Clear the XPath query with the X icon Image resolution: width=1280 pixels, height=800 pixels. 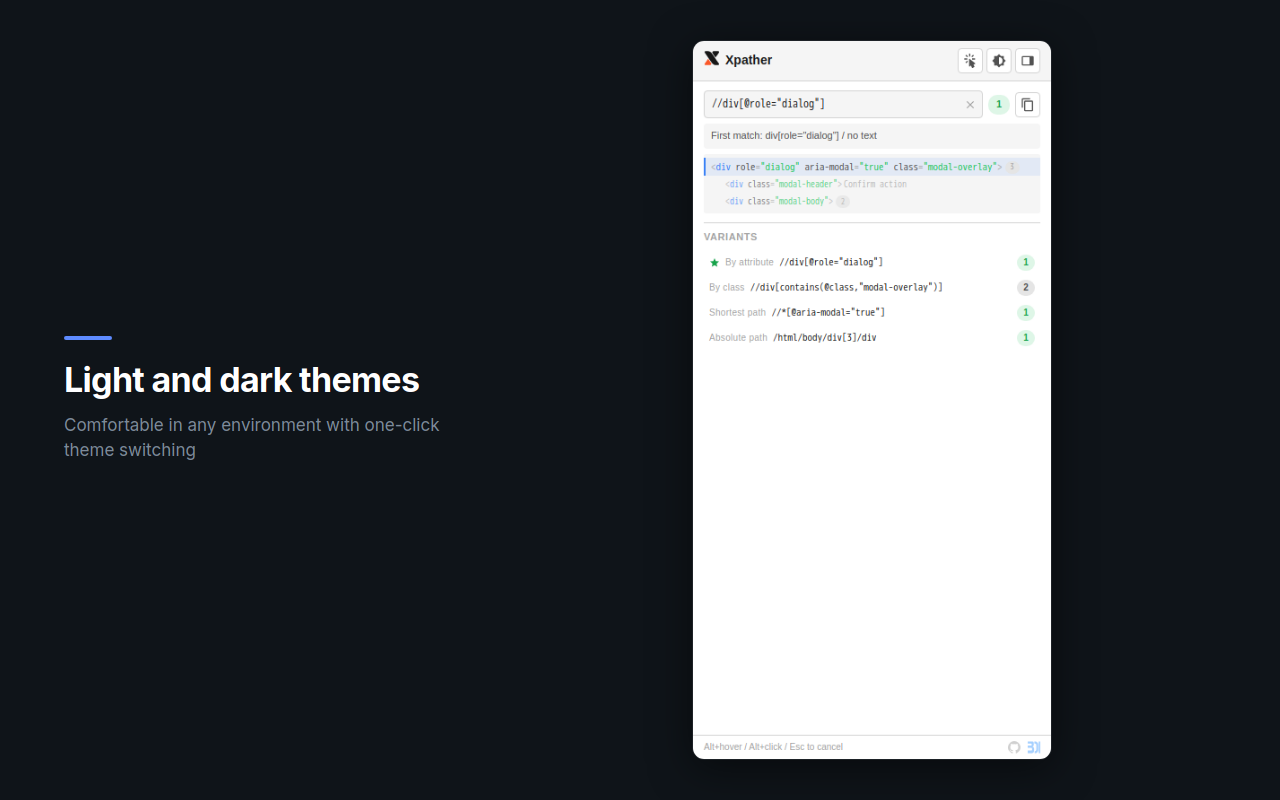point(970,104)
